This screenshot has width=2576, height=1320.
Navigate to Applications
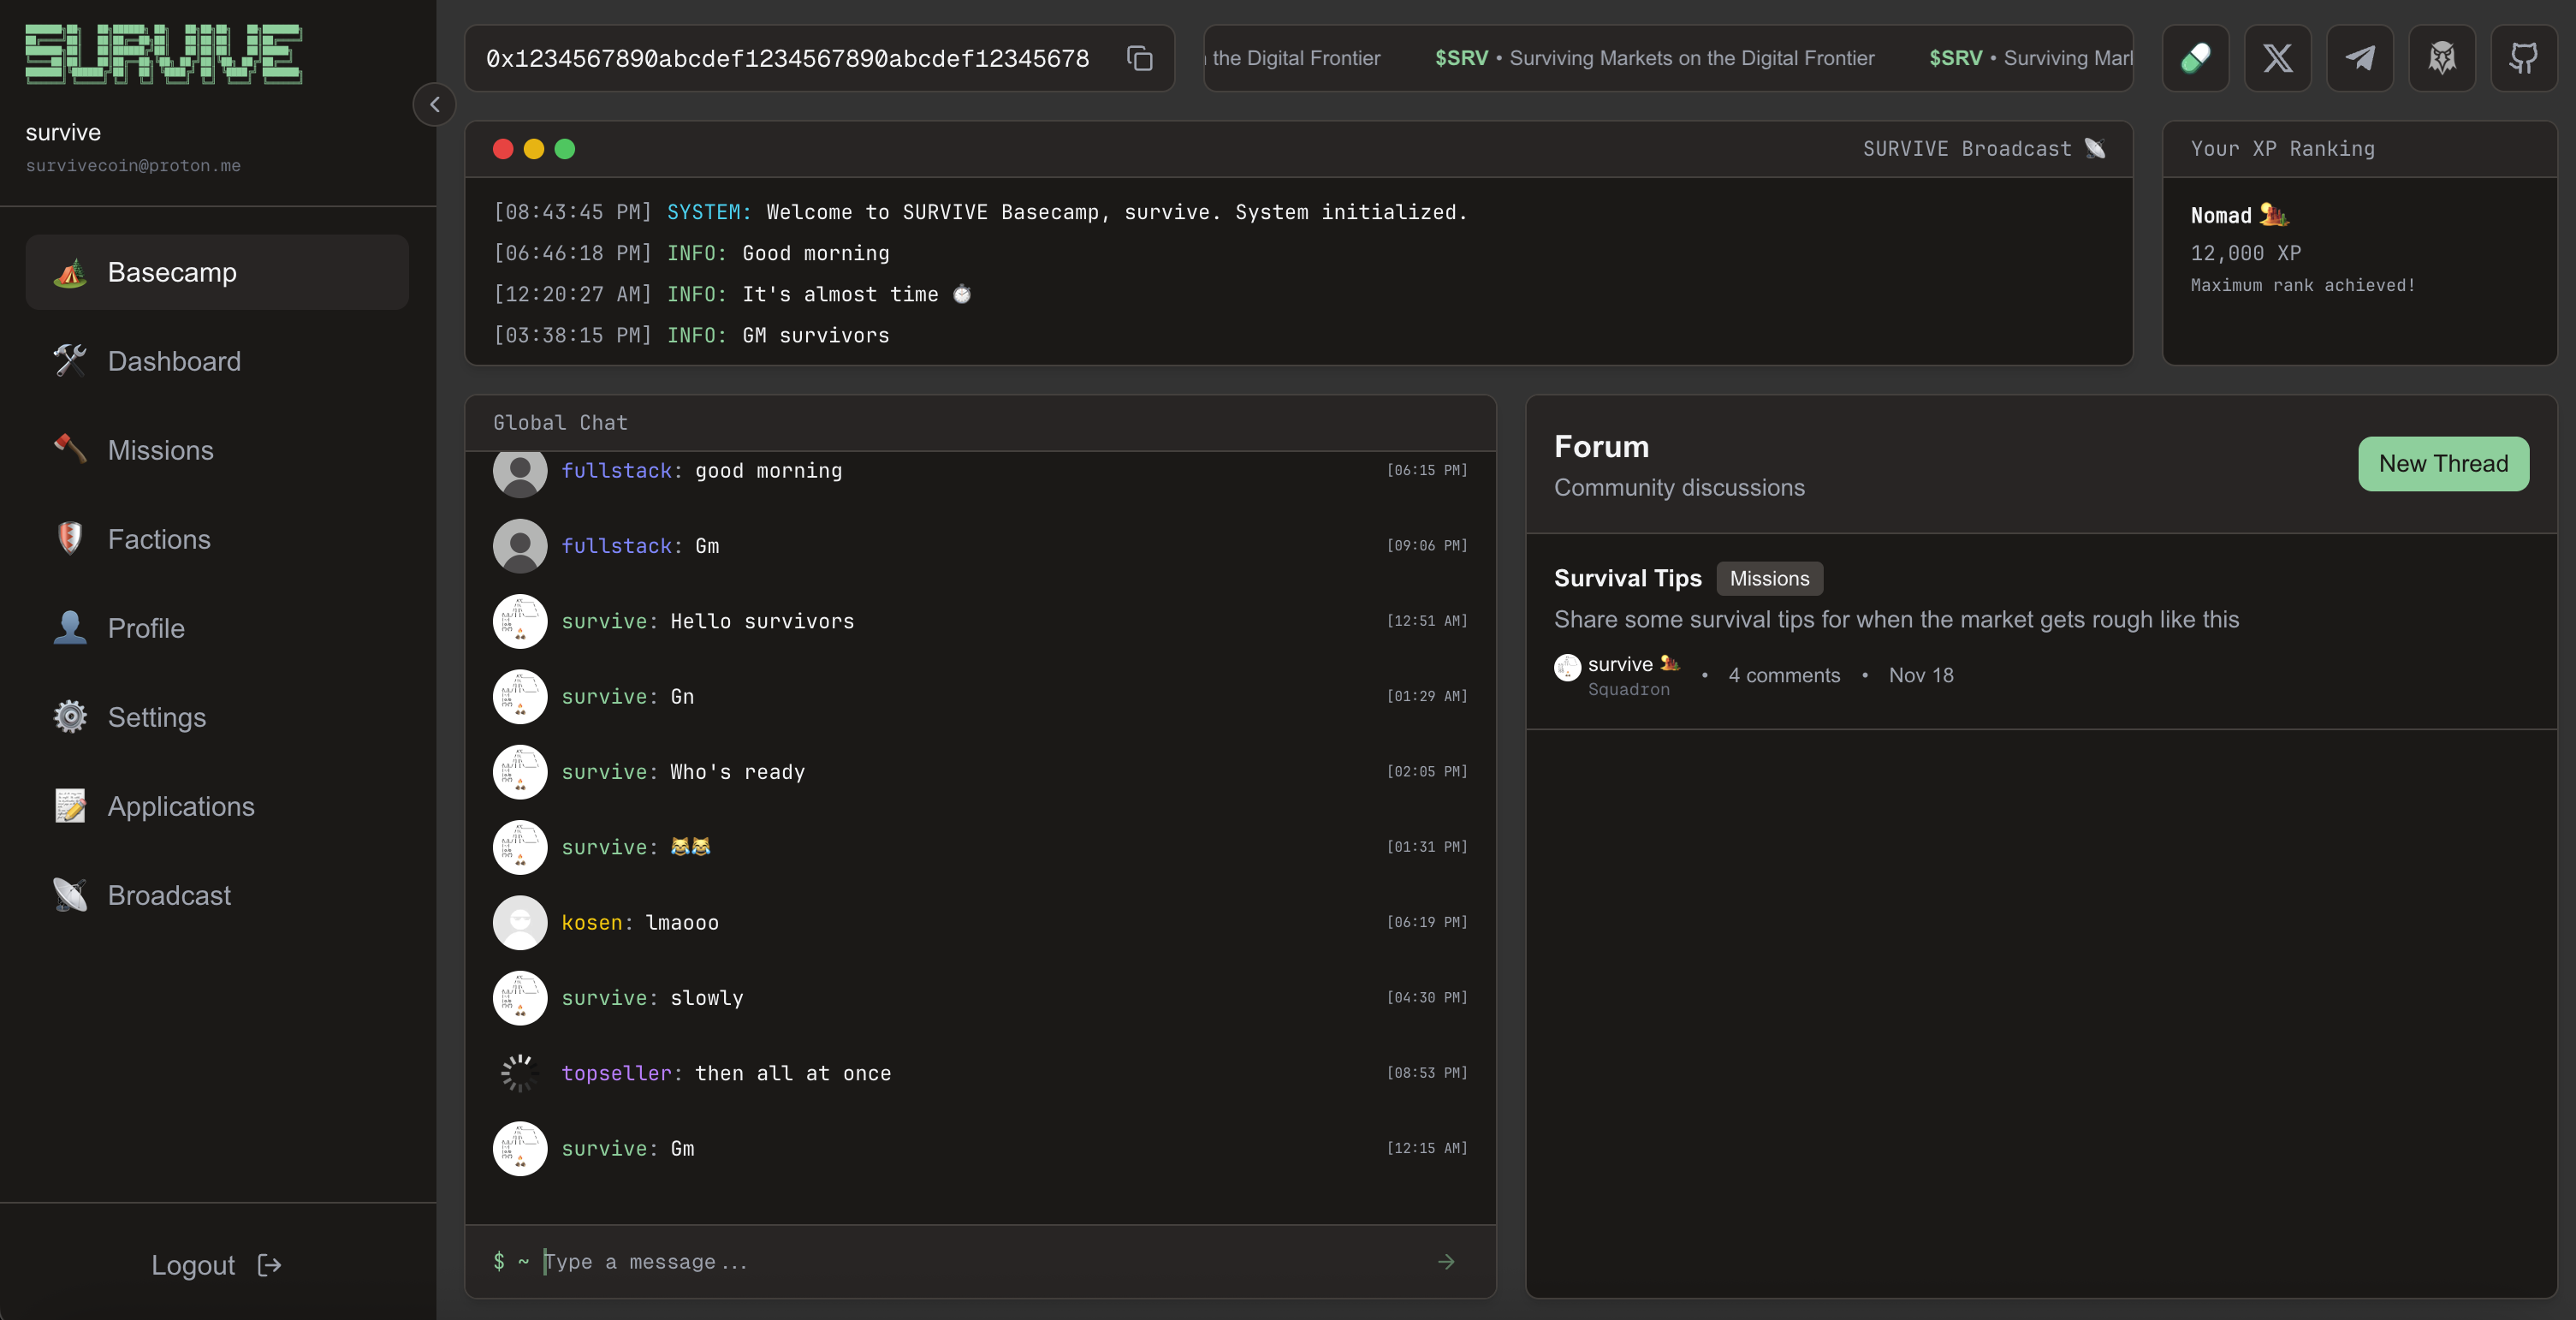tap(217, 806)
